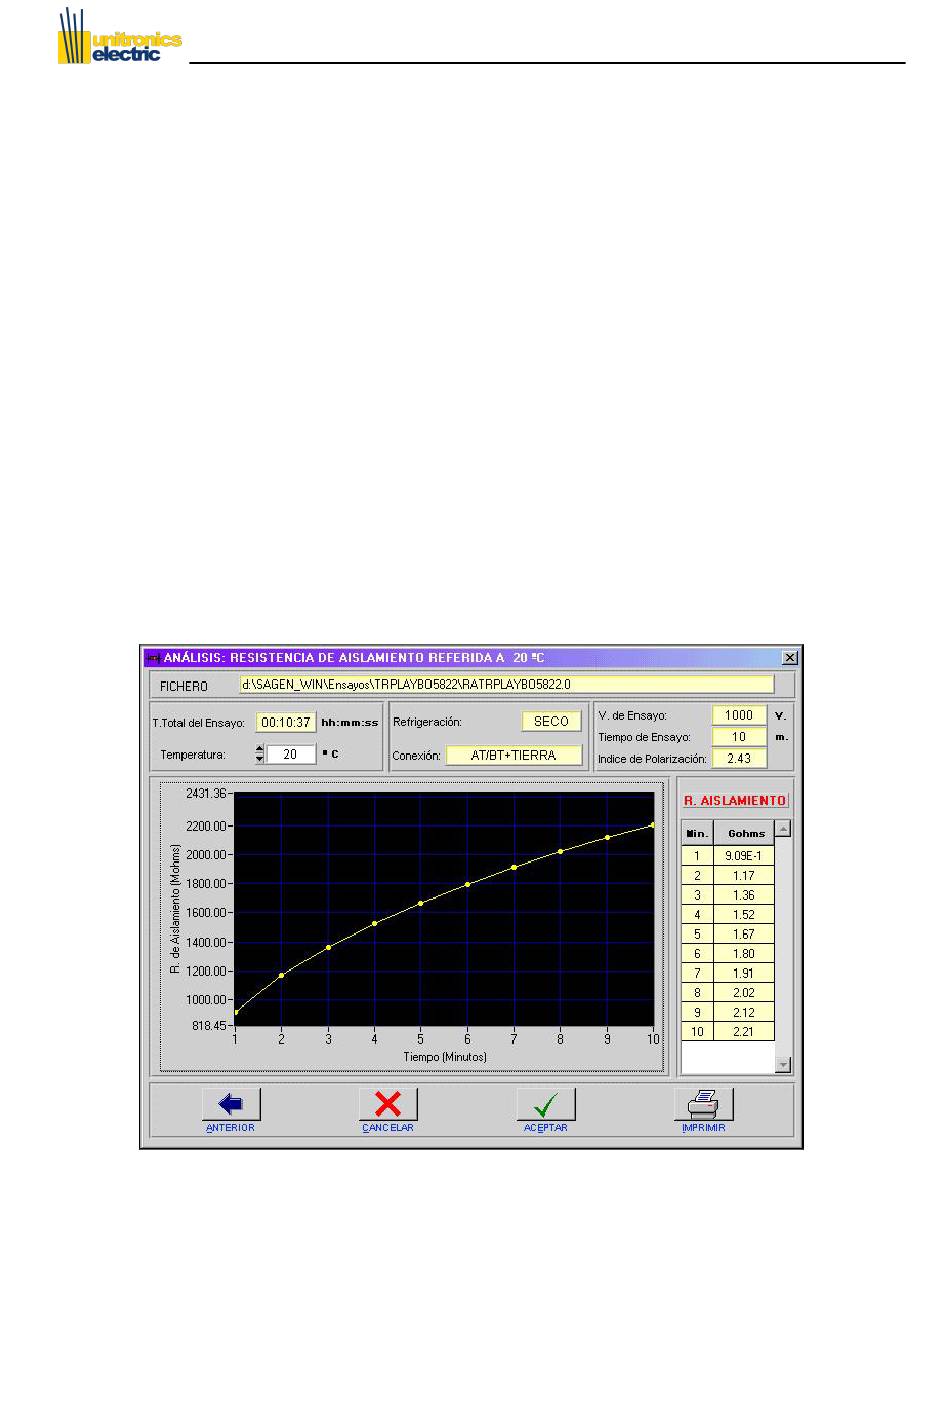This screenshot has height=1419, width=950.
Task: Select table cell 1.67
Action: pos(744,934)
